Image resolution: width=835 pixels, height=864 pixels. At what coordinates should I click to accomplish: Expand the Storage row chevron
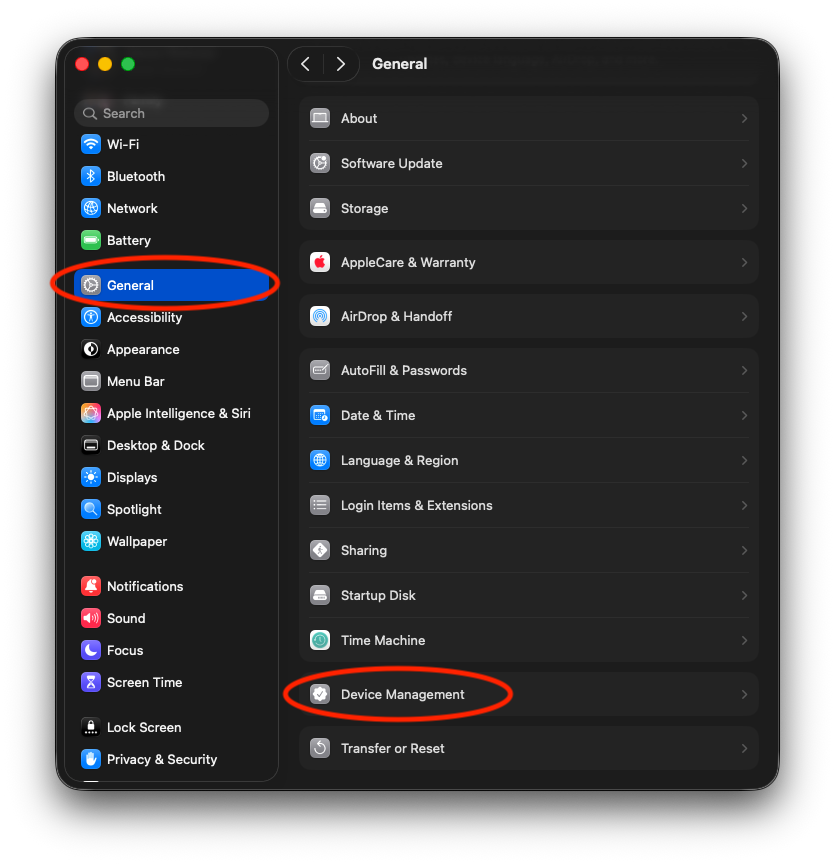(x=744, y=208)
